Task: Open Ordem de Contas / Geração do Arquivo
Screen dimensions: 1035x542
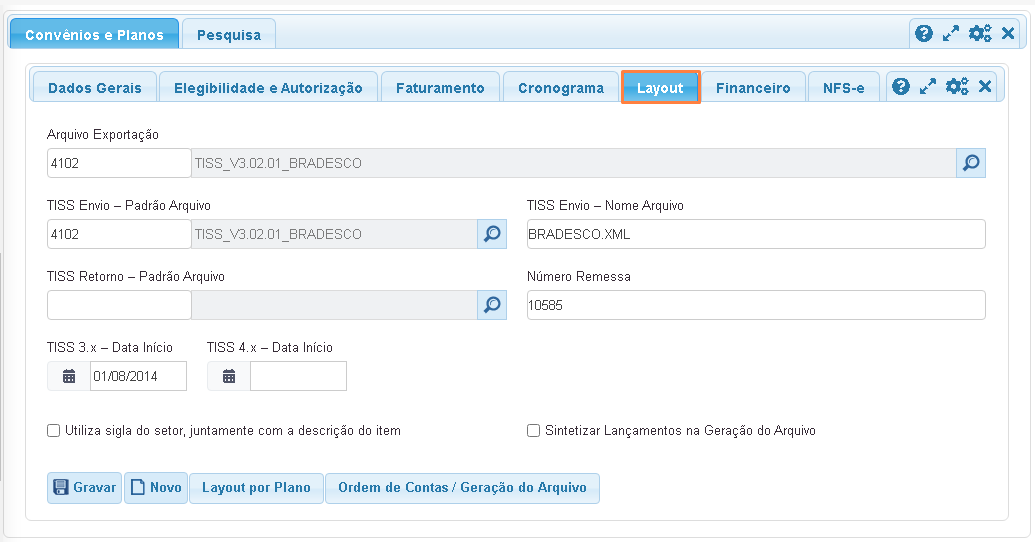Action: [462, 488]
